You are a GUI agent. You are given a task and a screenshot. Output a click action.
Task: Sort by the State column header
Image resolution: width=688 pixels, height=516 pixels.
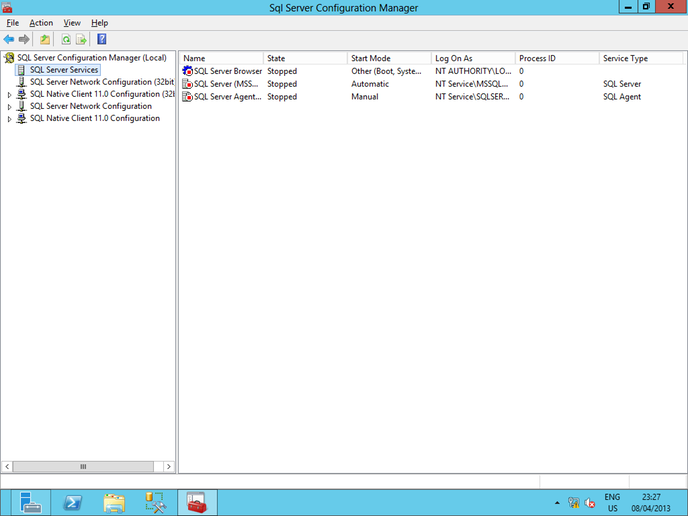pyautogui.click(x=305, y=58)
